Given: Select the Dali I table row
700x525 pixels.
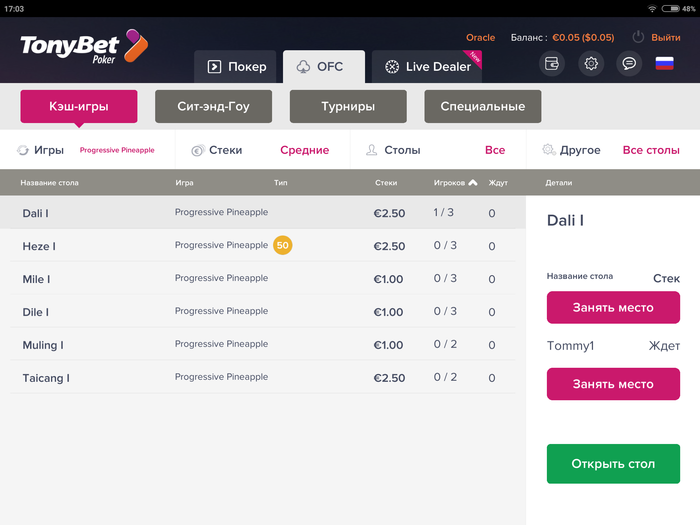Looking at the screenshot, I should [x=262, y=212].
